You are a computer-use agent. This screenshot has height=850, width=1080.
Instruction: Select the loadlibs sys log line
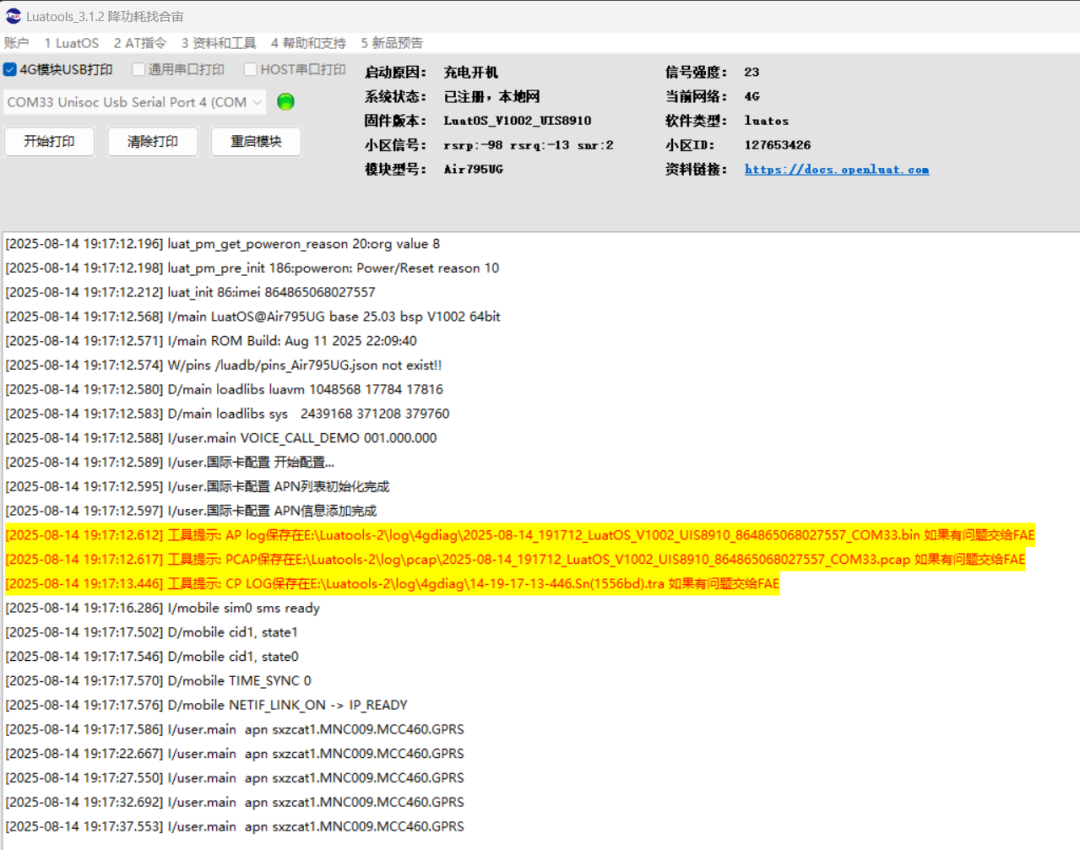point(227,414)
